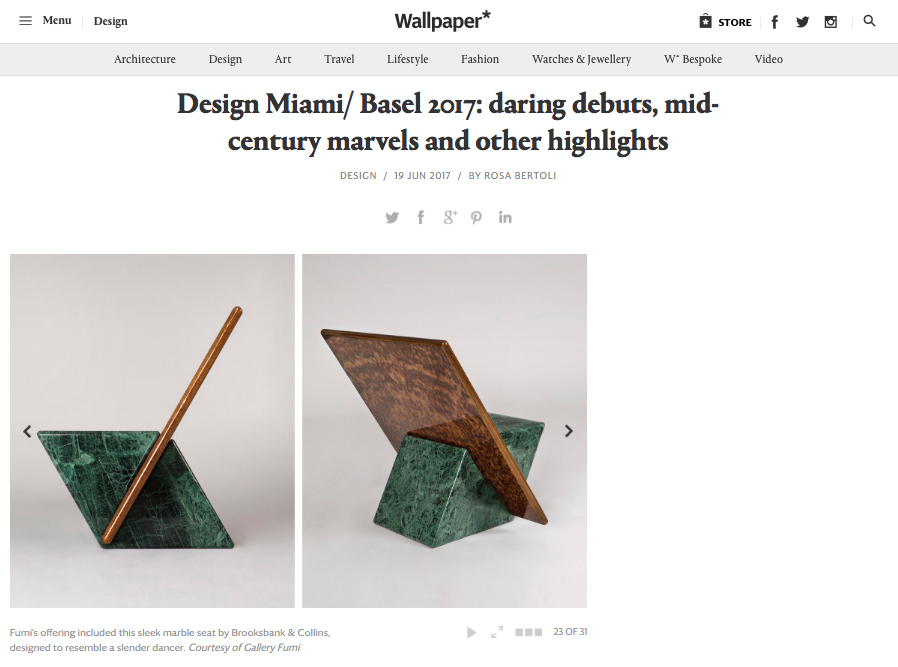Visit Wallpaper's Facebook page from header

(775, 22)
